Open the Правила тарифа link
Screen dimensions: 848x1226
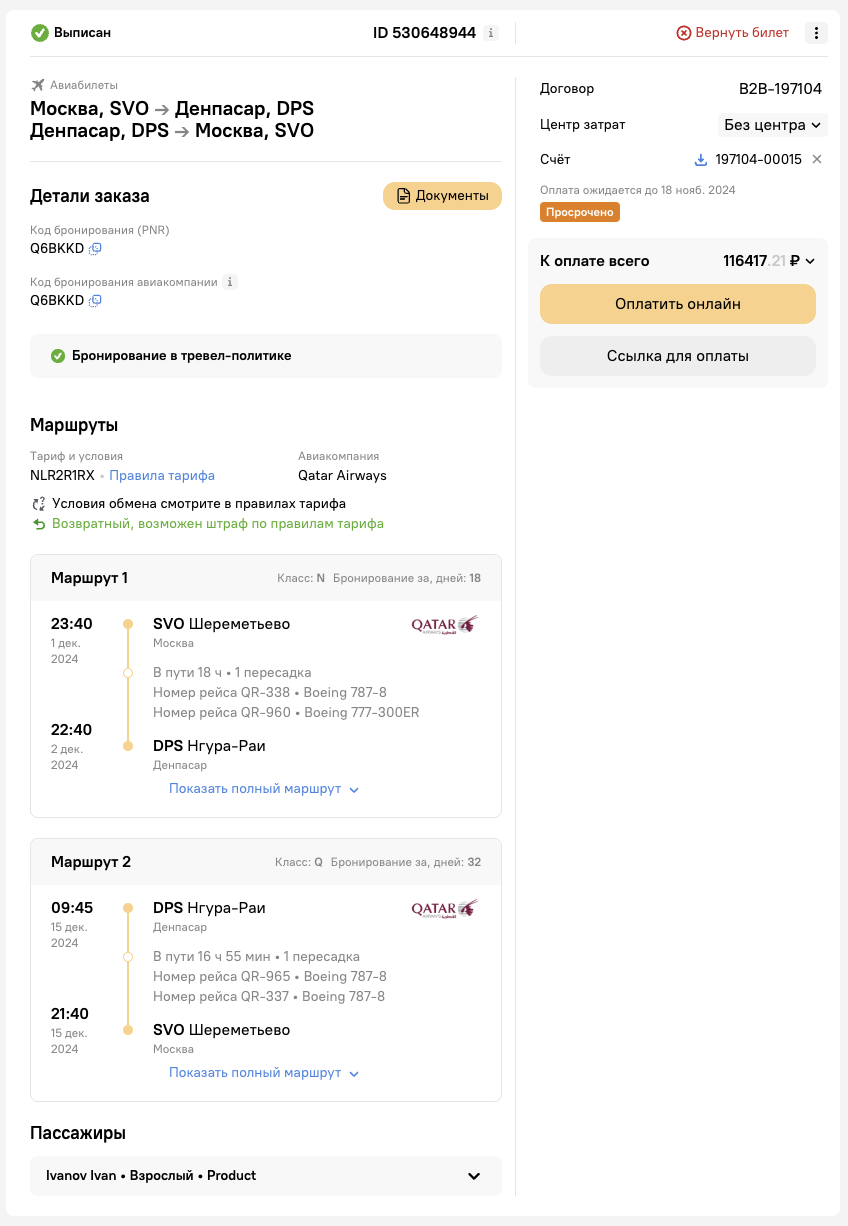(x=162, y=476)
